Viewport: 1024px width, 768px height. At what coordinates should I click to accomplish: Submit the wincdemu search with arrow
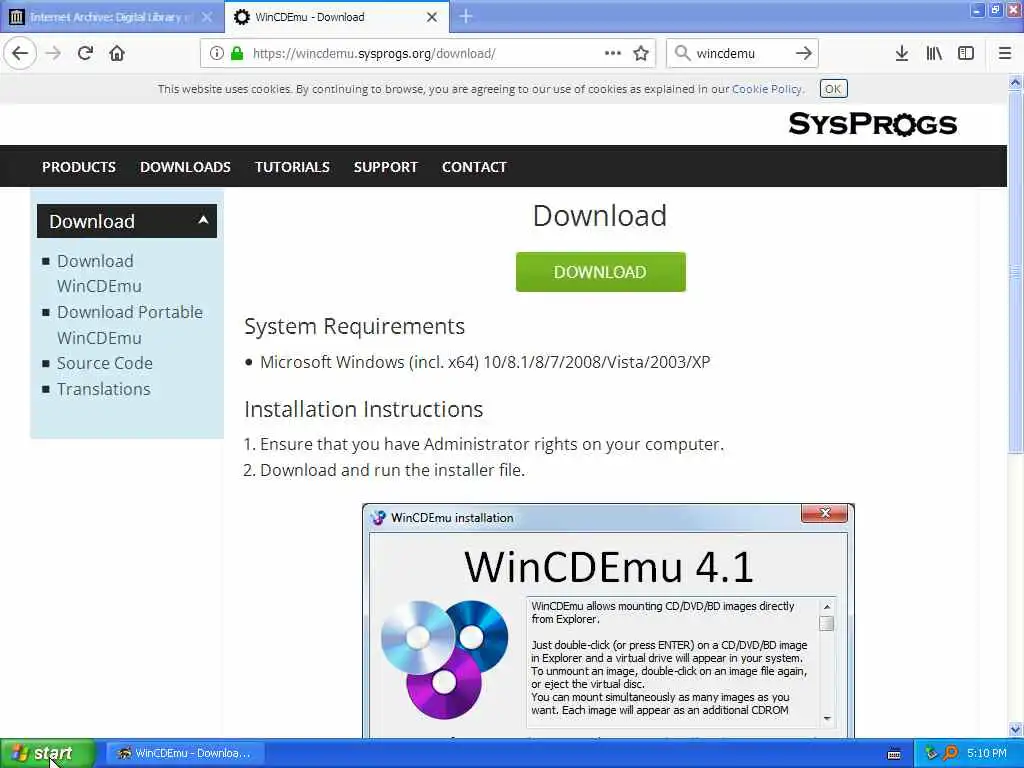[x=804, y=54]
